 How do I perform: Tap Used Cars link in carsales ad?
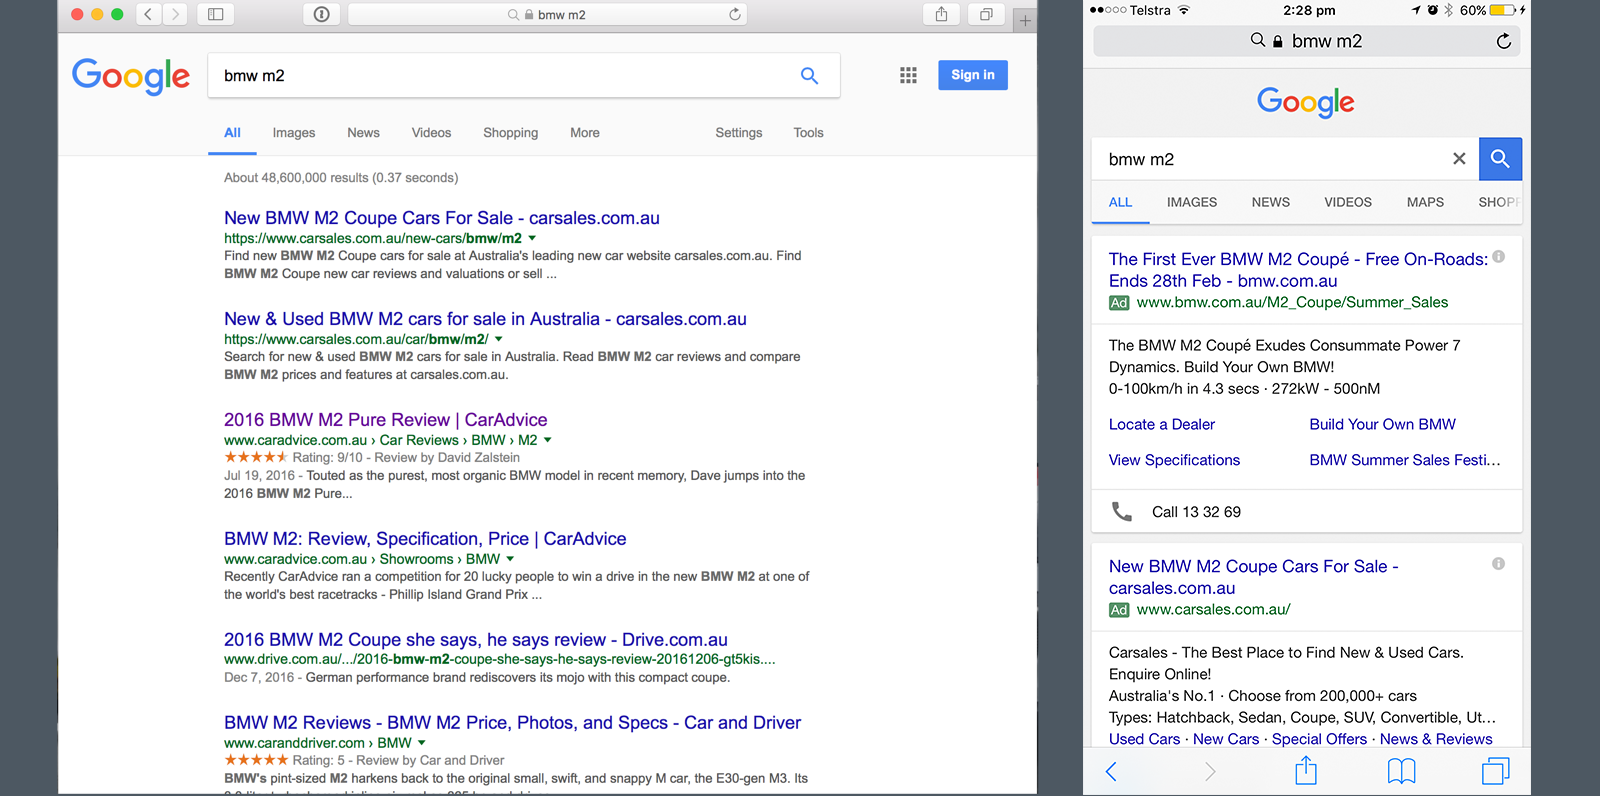1144,739
